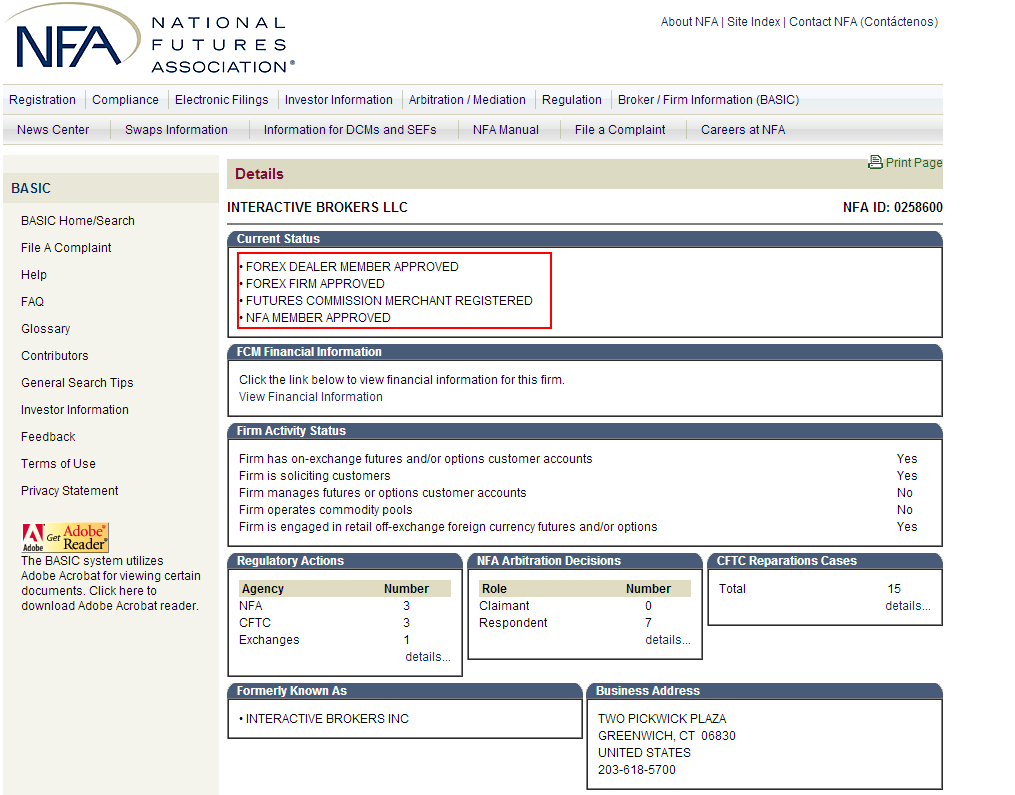Click the Respondent role row
The height and width of the screenshot is (795, 1015).
pyautogui.click(x=585, y=623)
